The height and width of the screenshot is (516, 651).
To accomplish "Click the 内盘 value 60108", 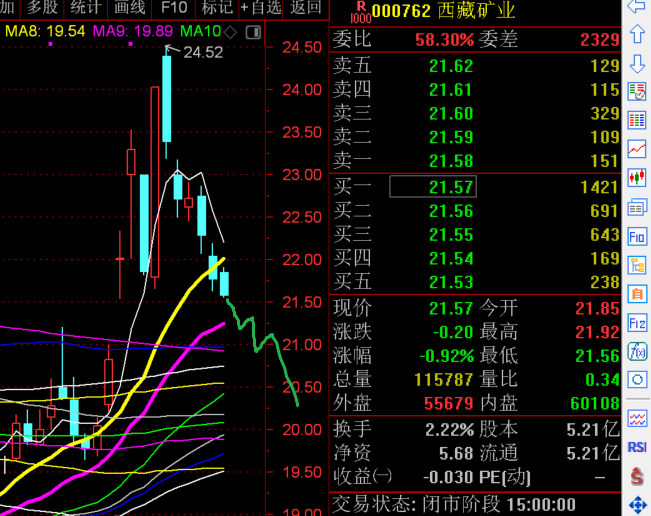I will pyautogui.click(x=595, y=403).
